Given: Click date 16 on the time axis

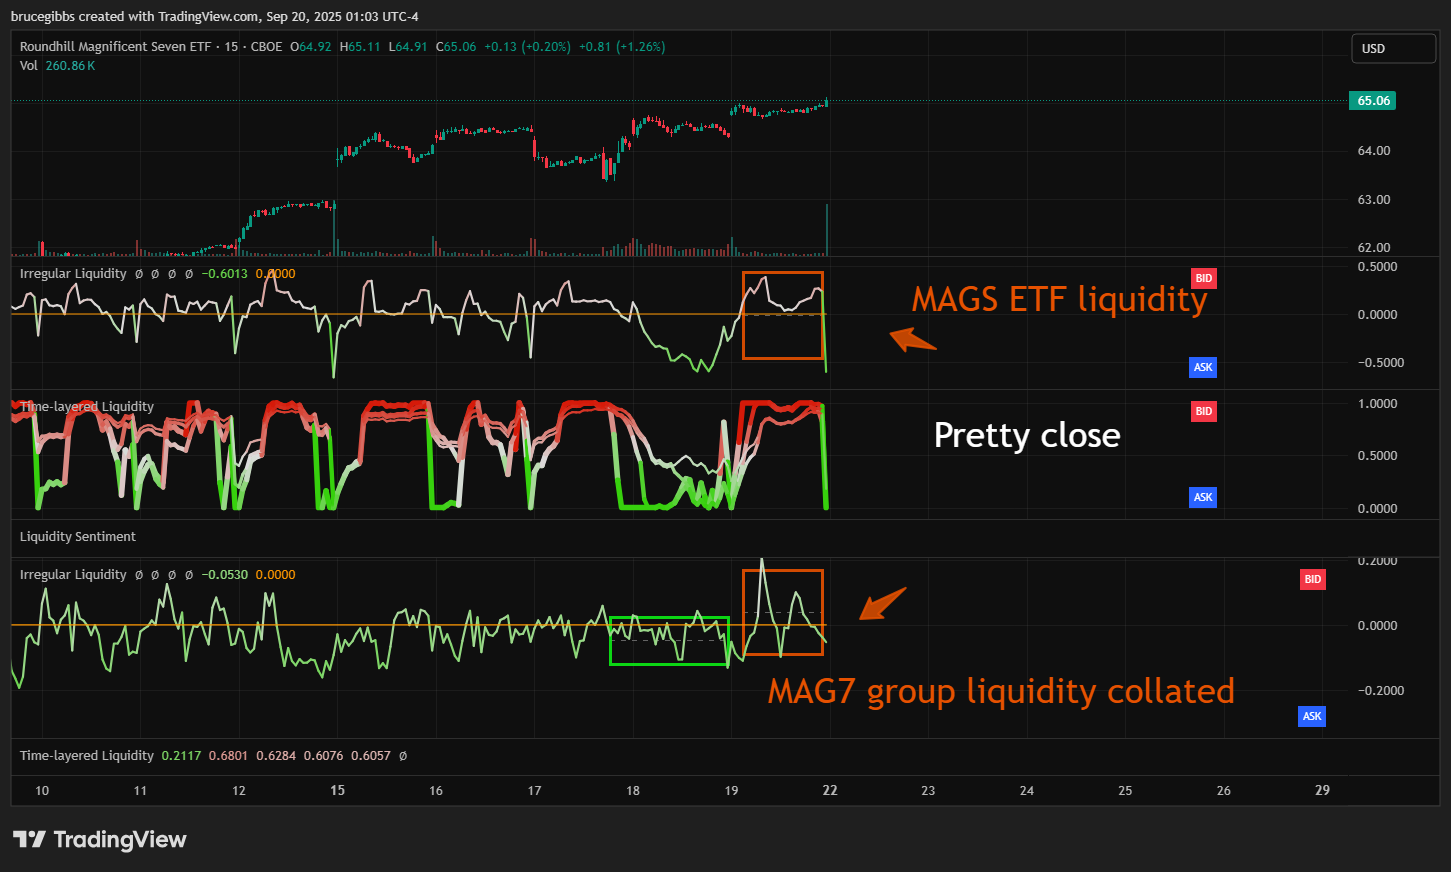Looking at the screenshot, I should [436, 791].
